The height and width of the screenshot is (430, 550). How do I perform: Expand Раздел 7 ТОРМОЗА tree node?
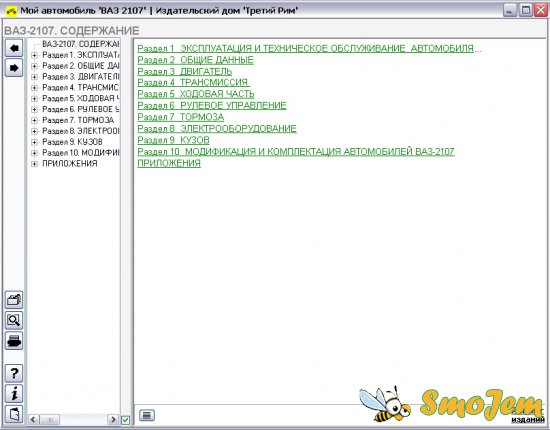pos(34,120)
